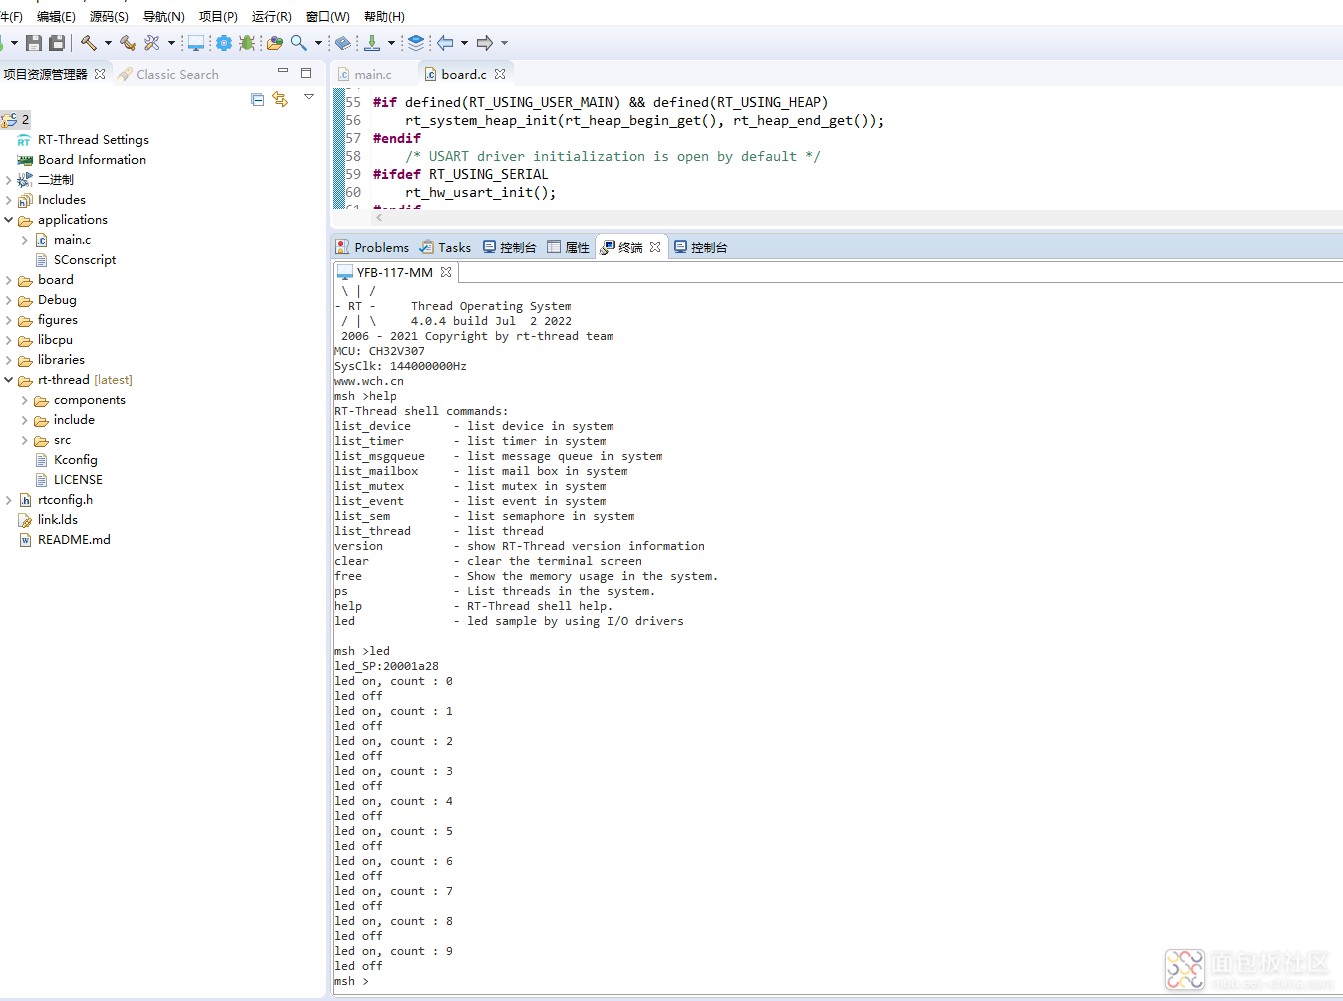Click the terminal msh prompt on the last line
The width and height of the screenshot is (1343, 1001).
[x=351, y=981]
